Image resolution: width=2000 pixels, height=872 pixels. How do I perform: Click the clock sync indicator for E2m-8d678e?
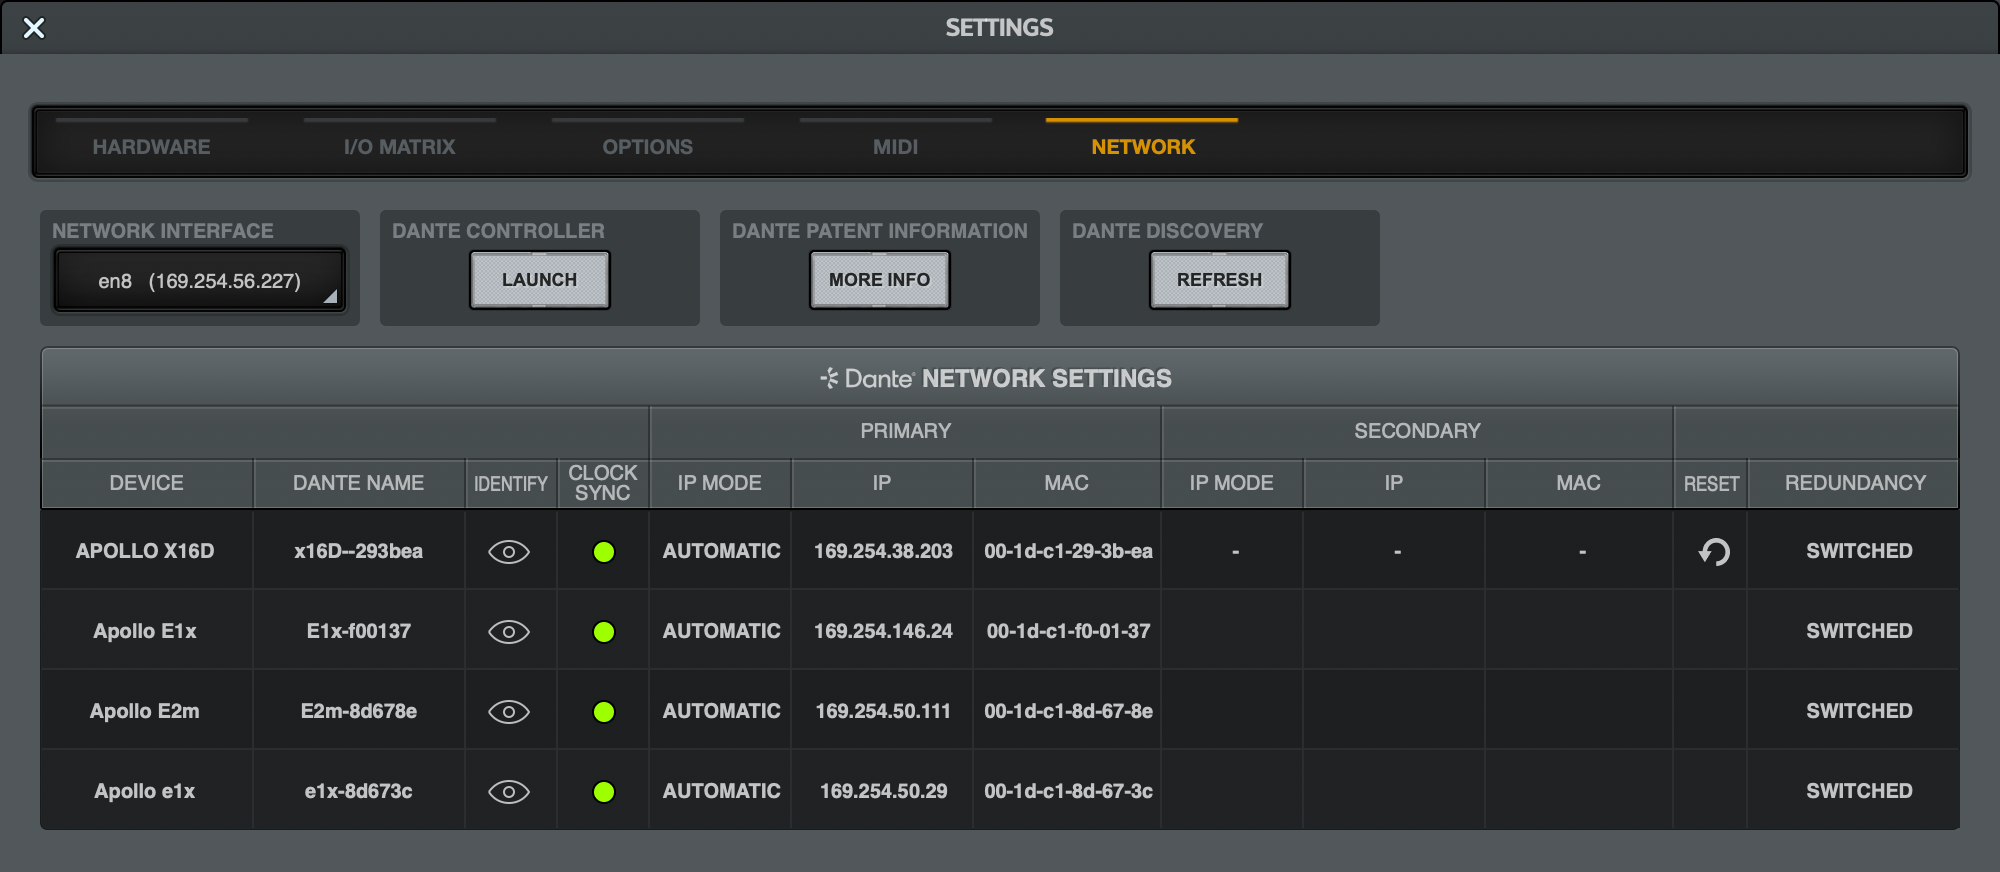604,712
